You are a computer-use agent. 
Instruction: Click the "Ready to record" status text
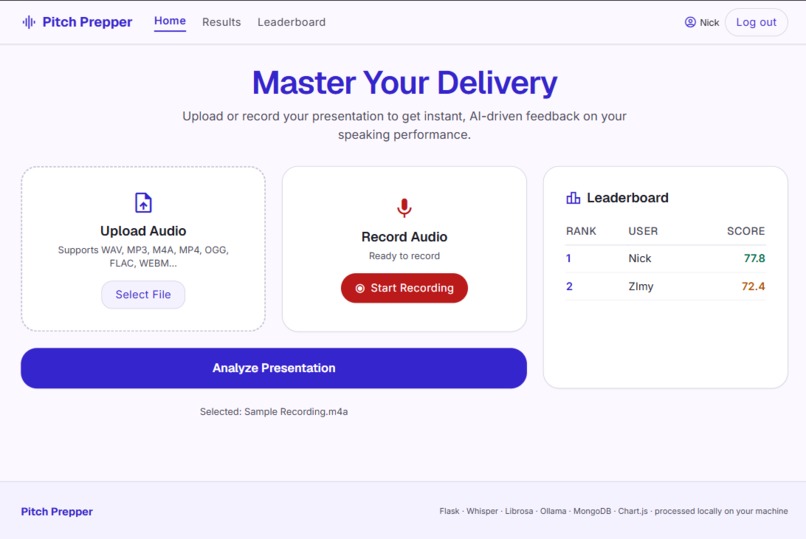pos(405,256)
